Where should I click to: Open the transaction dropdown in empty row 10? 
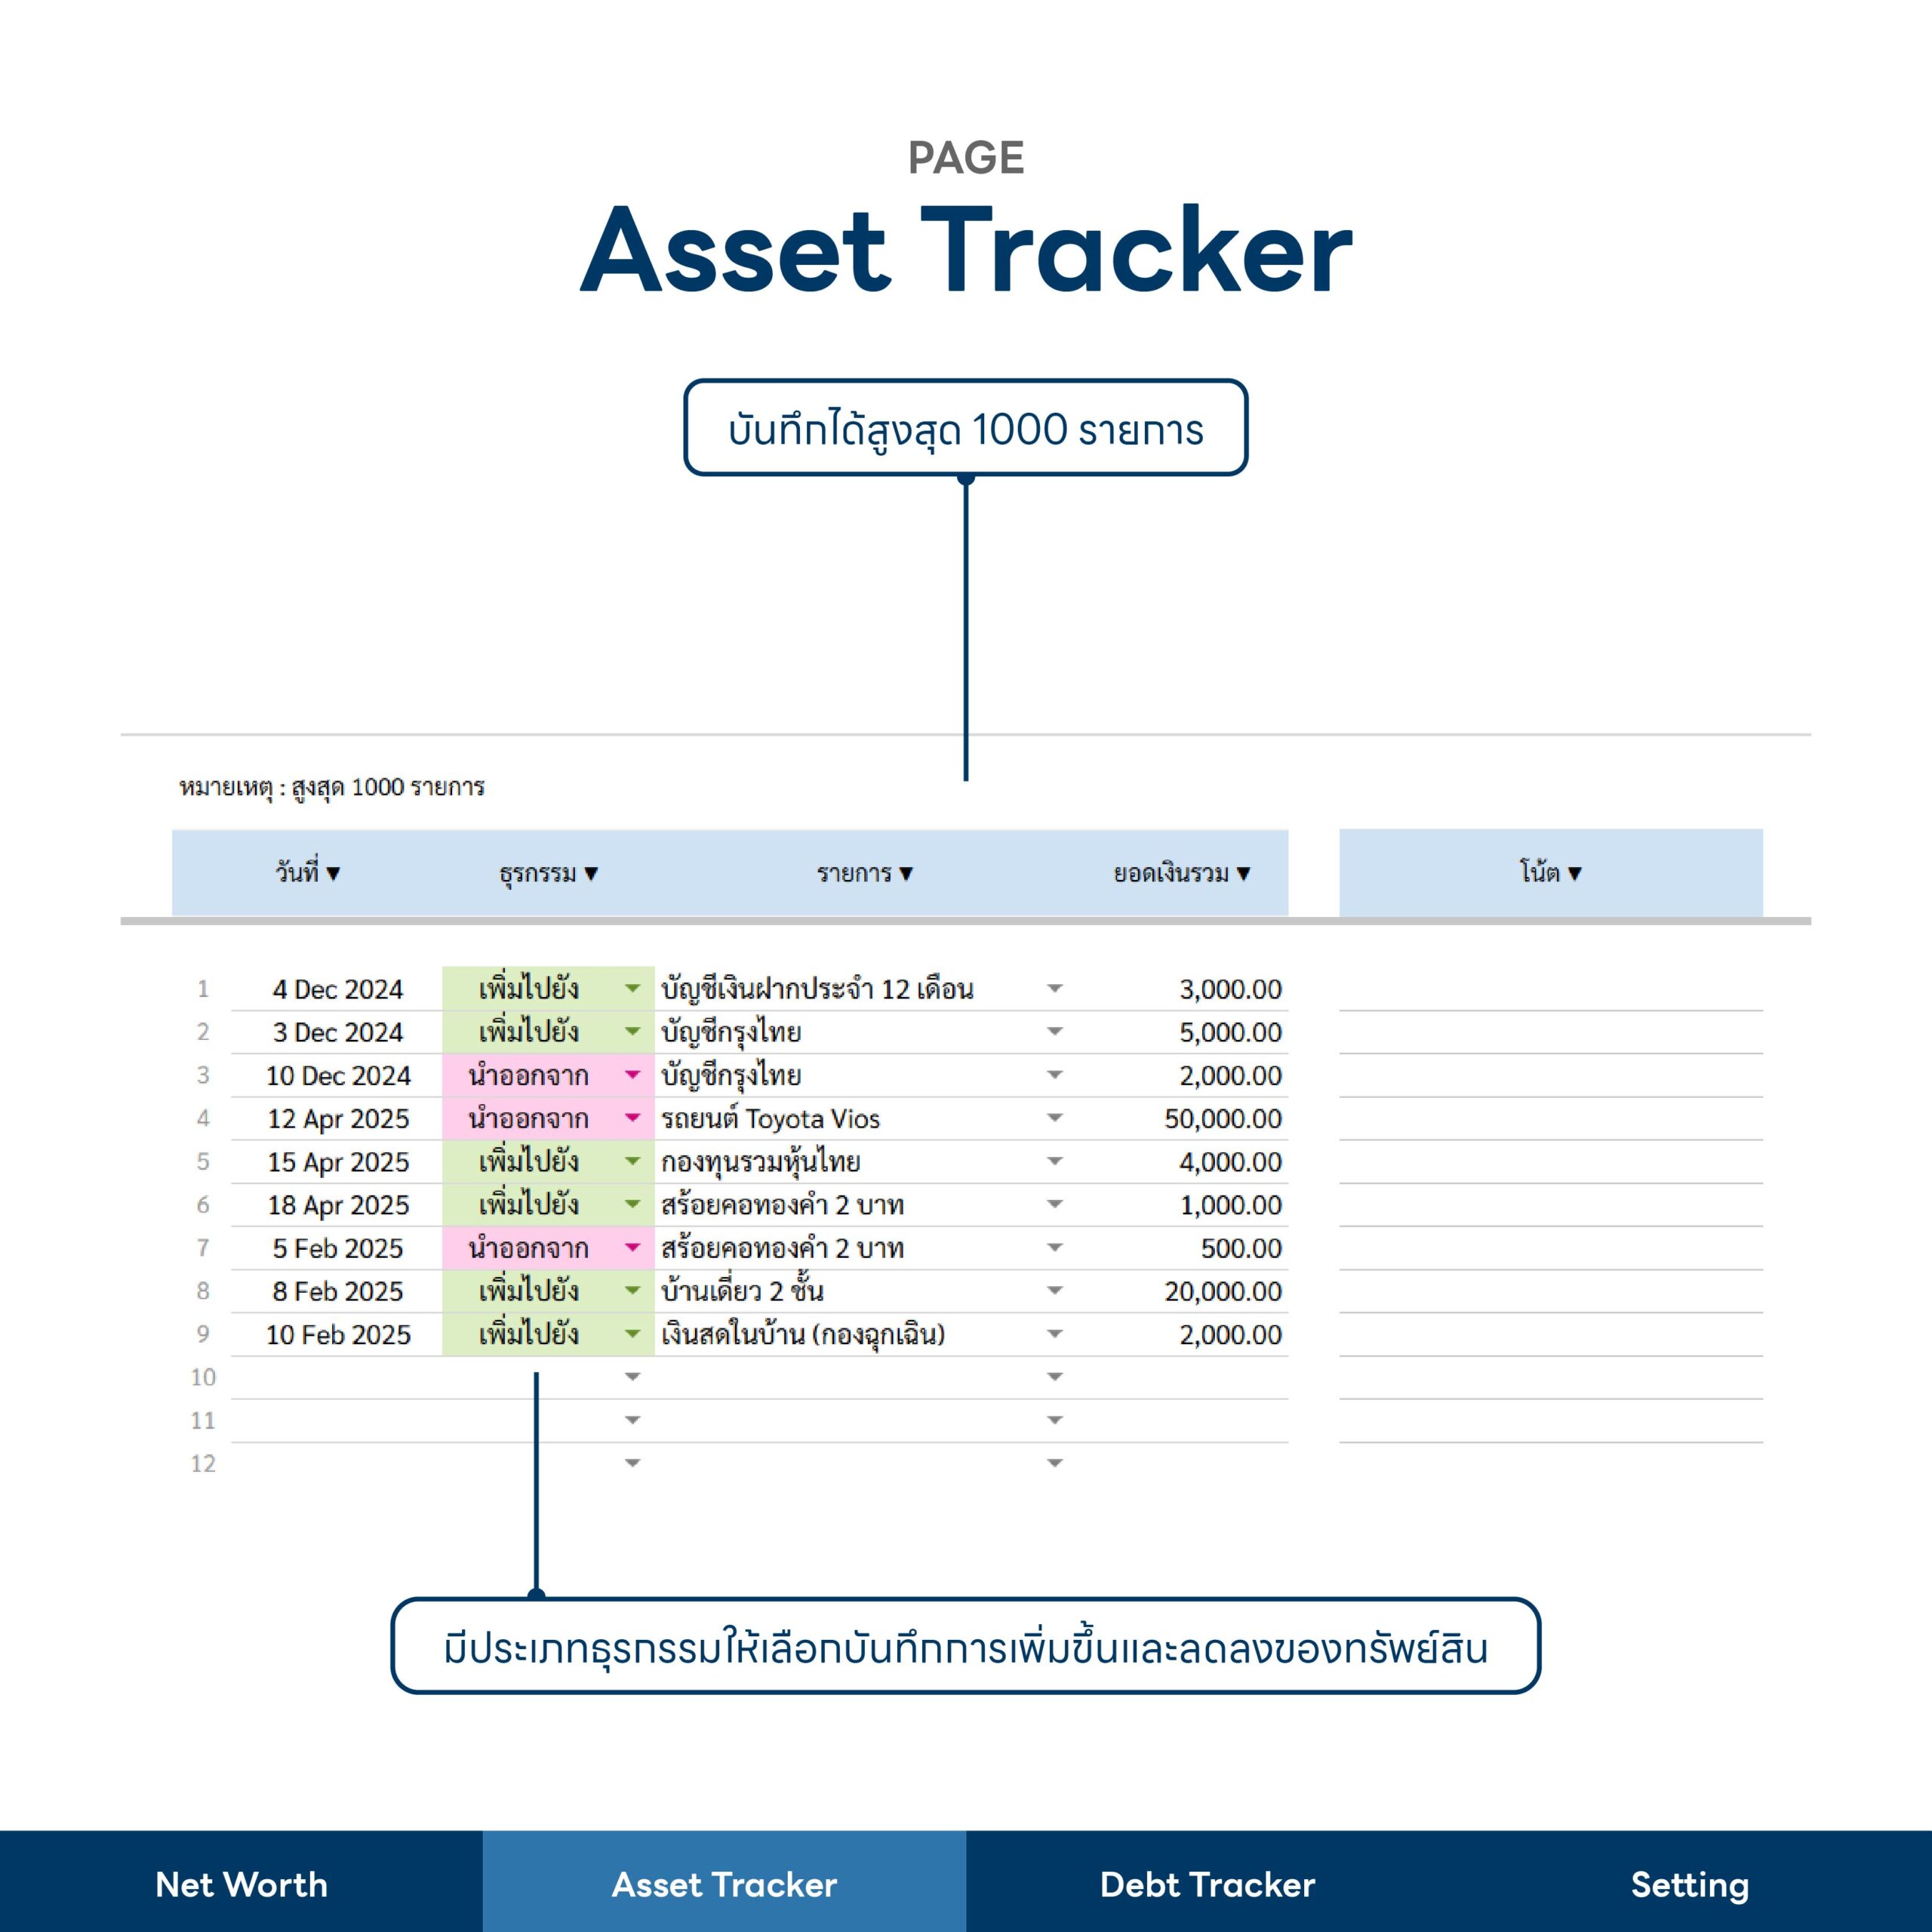(632, 1377)
